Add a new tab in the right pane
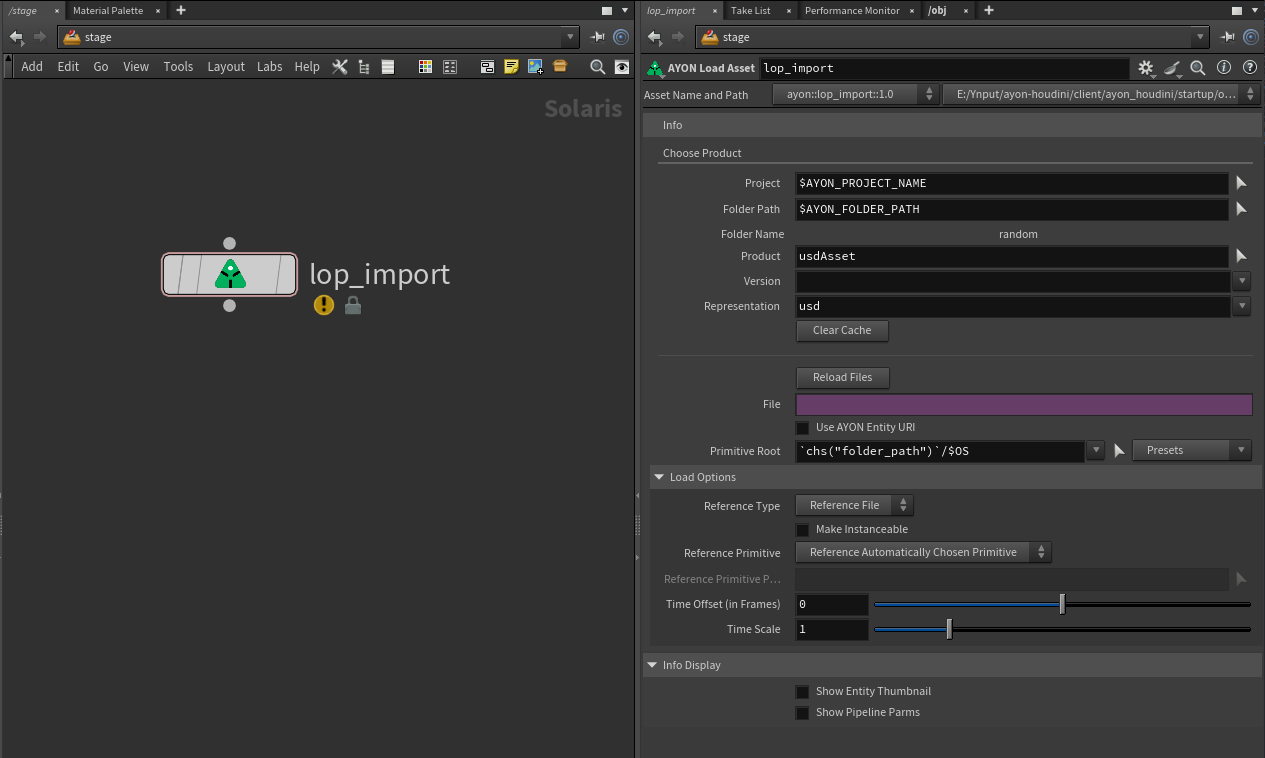The image size is (1265, 758). click(989, 10)
